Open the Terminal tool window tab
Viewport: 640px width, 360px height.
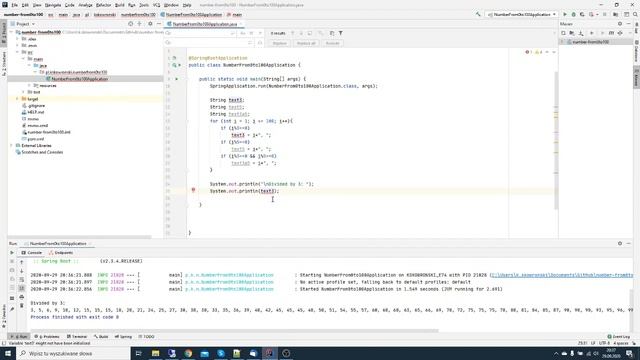[77, 336]
